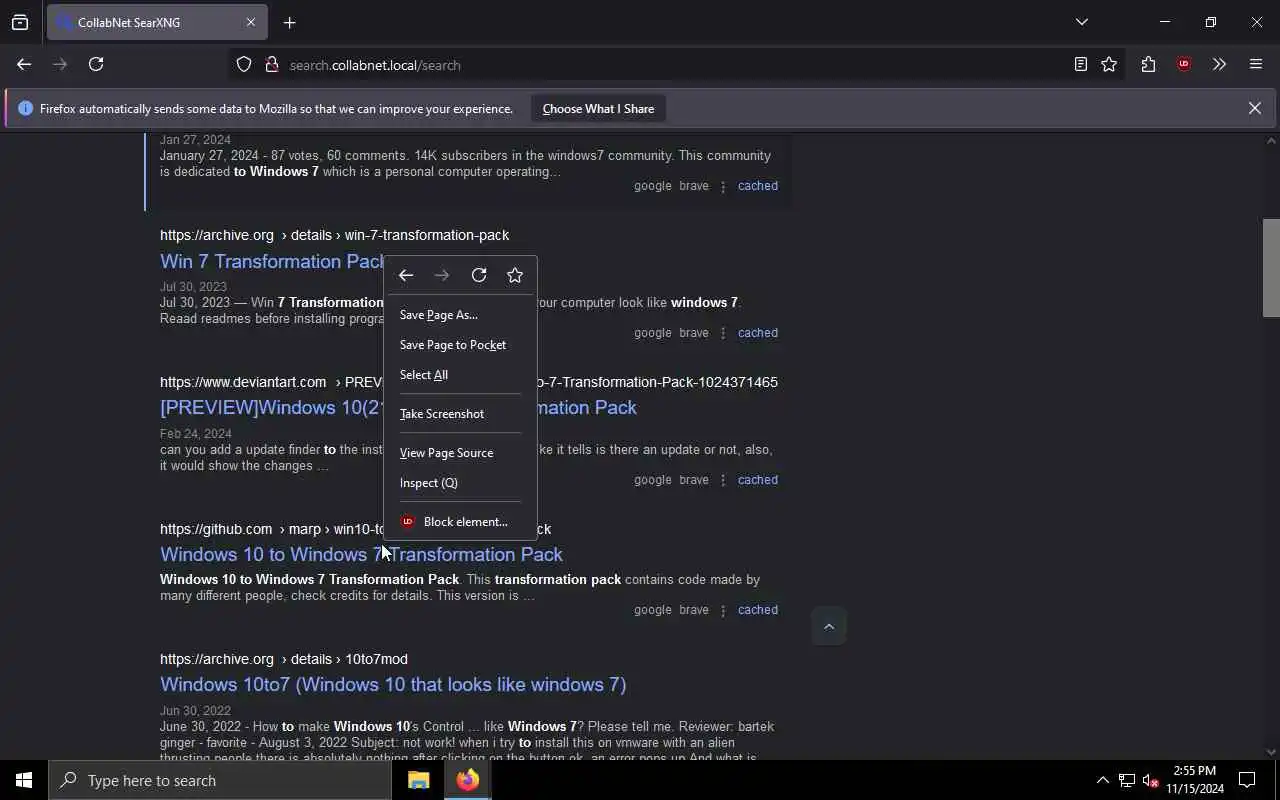
Task: Open Win 7 Transformation Pack result link
Action: [272, 261]
